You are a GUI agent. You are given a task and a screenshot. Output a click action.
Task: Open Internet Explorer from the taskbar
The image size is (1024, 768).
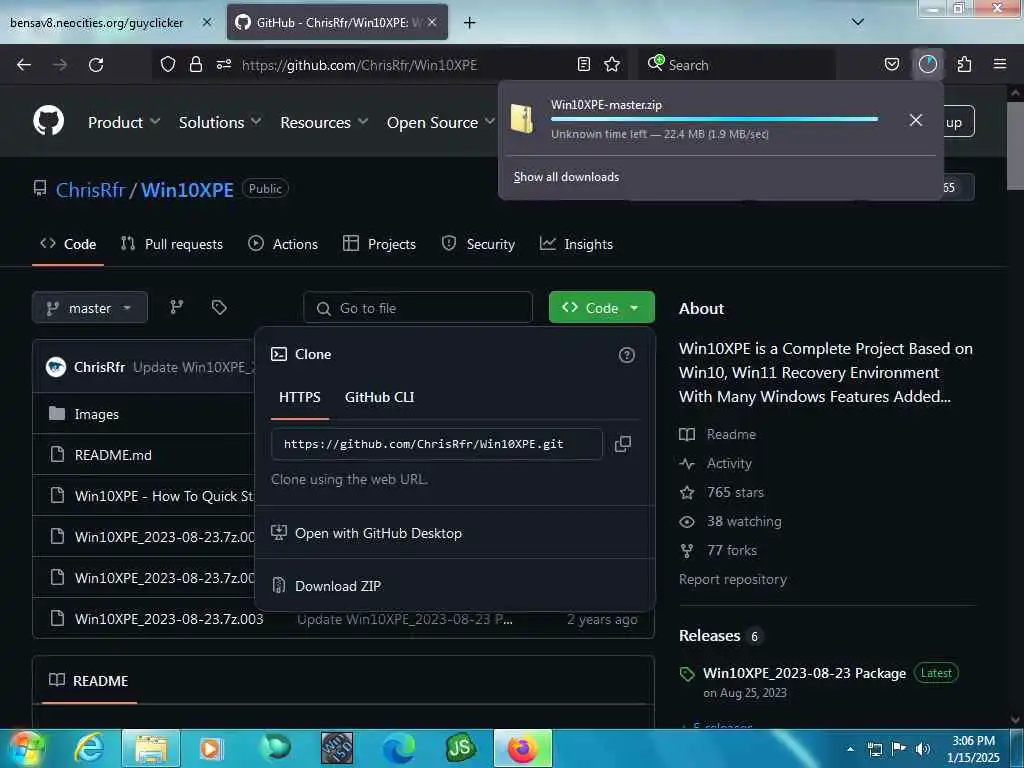pos(89,748)
